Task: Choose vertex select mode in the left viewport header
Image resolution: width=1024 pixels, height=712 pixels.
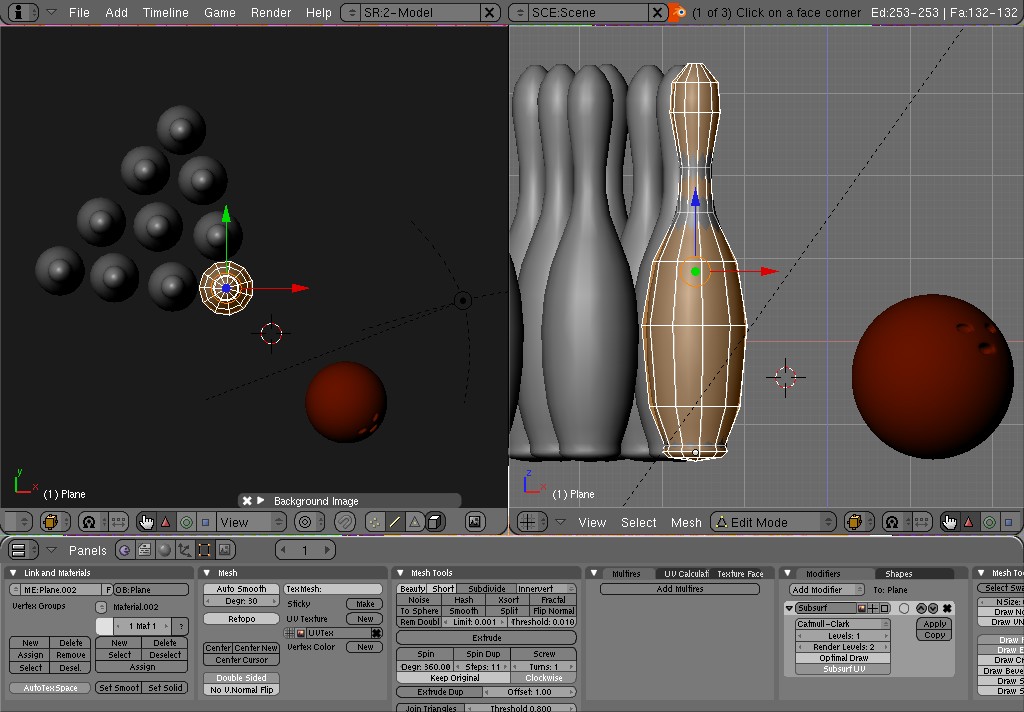Action: coord(374,522)
